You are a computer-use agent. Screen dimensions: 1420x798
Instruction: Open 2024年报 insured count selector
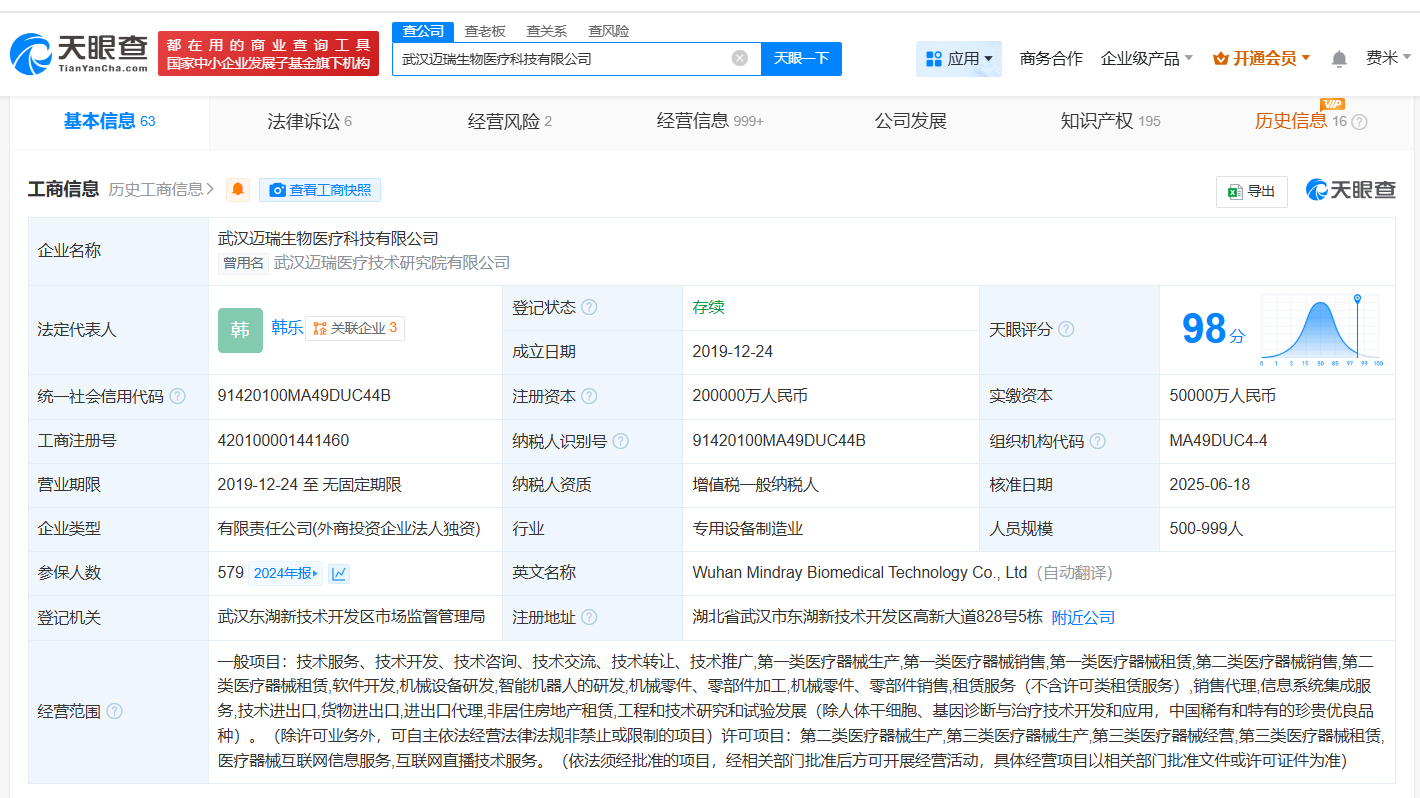(x=285, y=573)
